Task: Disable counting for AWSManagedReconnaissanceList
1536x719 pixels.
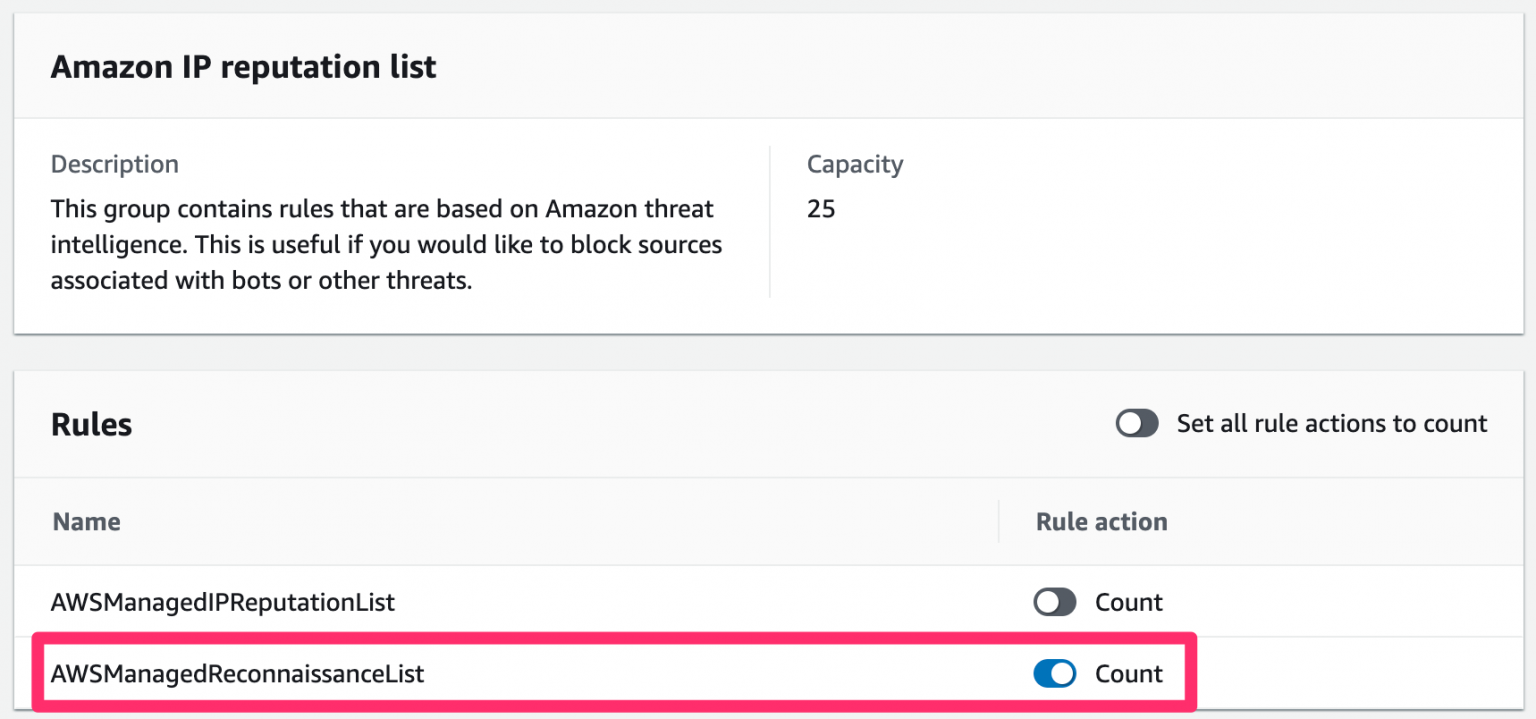Action: 1054,674
